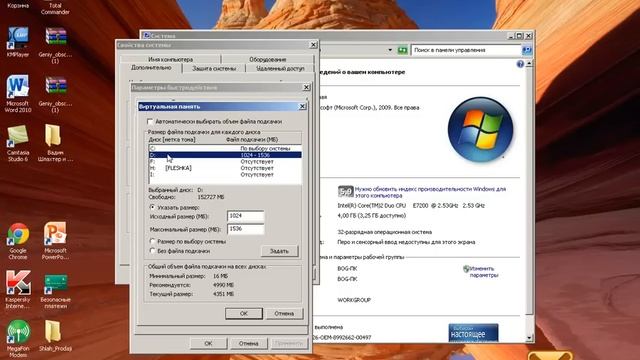Viewport: 640px width, 360px height.
Task: Open Total Commander desktop shortcut
Action: tap(55, 8)
